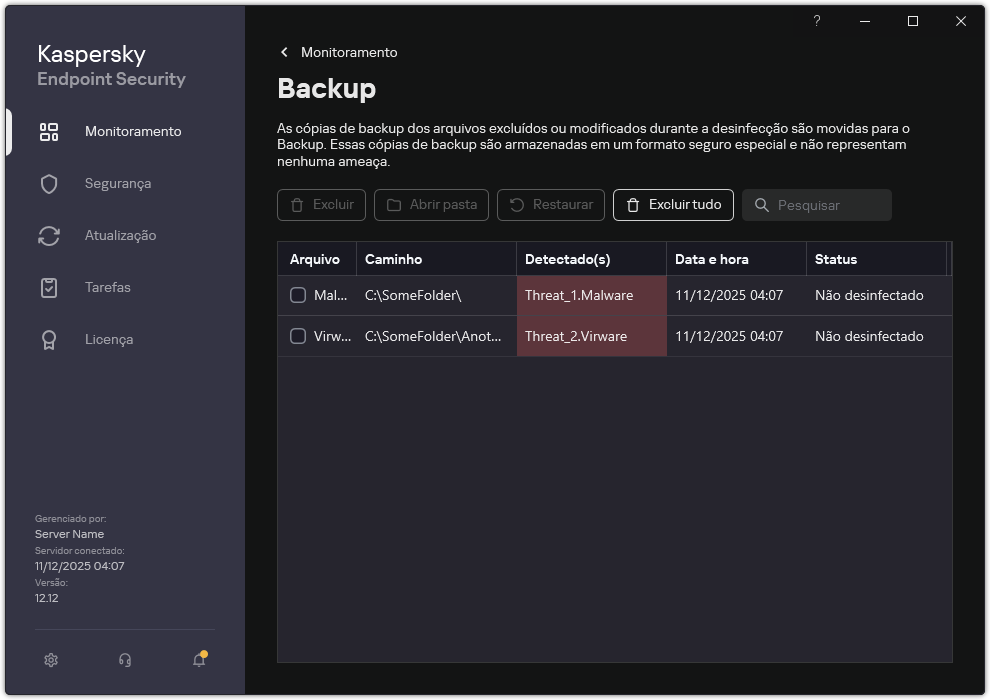This screenshot has width=990, height=700.
Task: Click the Licença key icon
Action: coord(48,339)
